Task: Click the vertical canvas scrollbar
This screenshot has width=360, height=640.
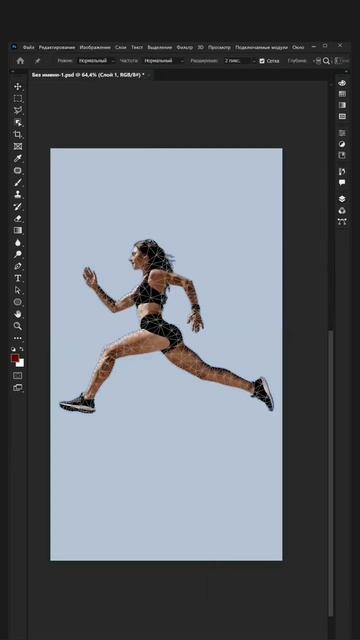Action: pos(330,473)
